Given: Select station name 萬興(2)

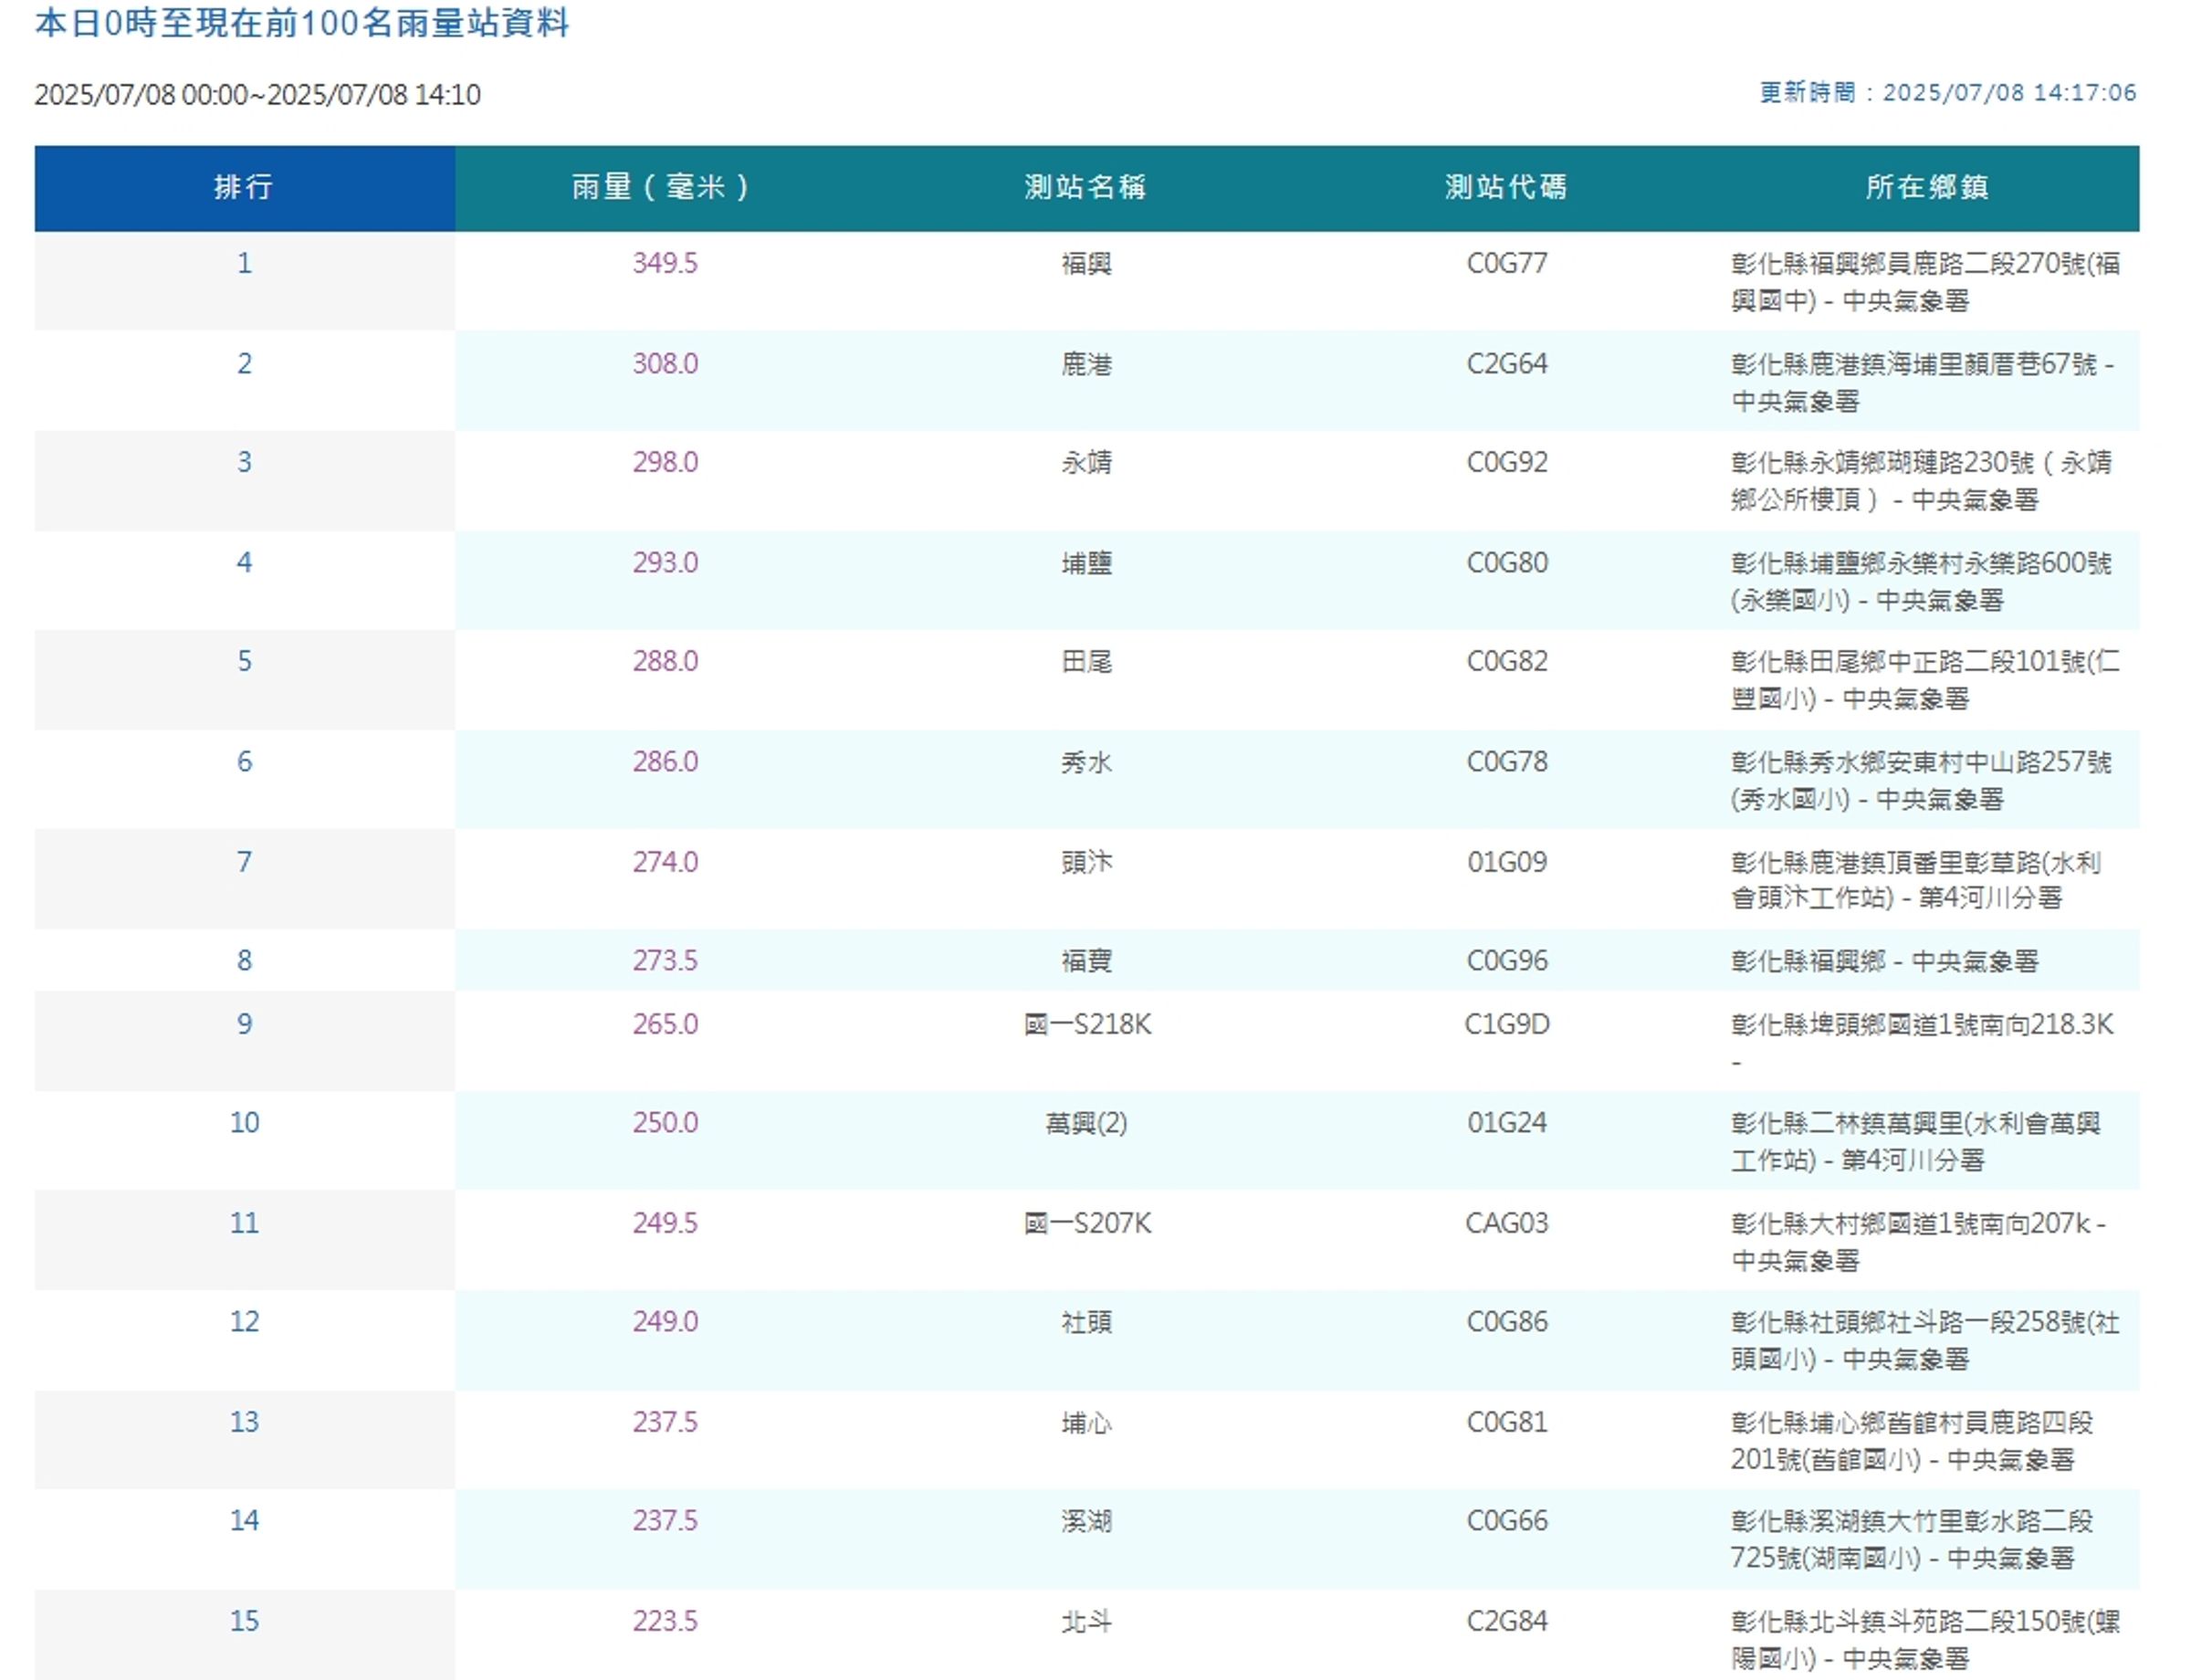Looking at the screenshot, I should click(1086, 1123).
